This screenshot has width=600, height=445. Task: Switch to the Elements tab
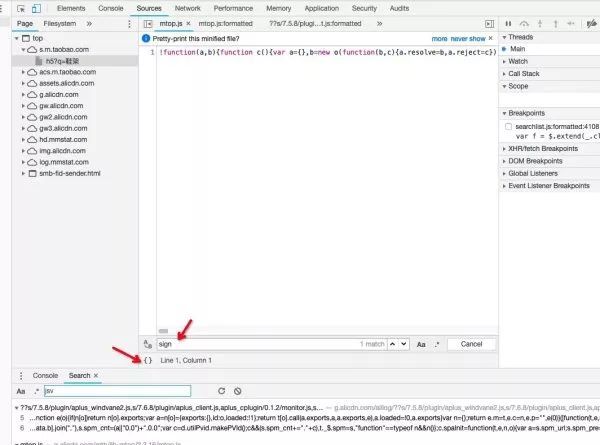point(71,8)
